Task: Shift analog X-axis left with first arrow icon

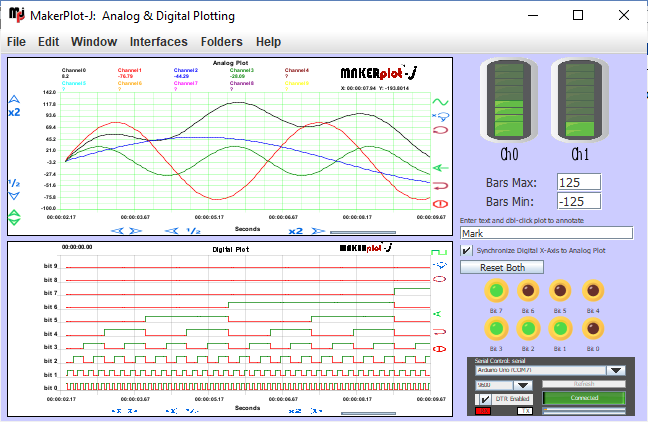Action: coord(117,231)
